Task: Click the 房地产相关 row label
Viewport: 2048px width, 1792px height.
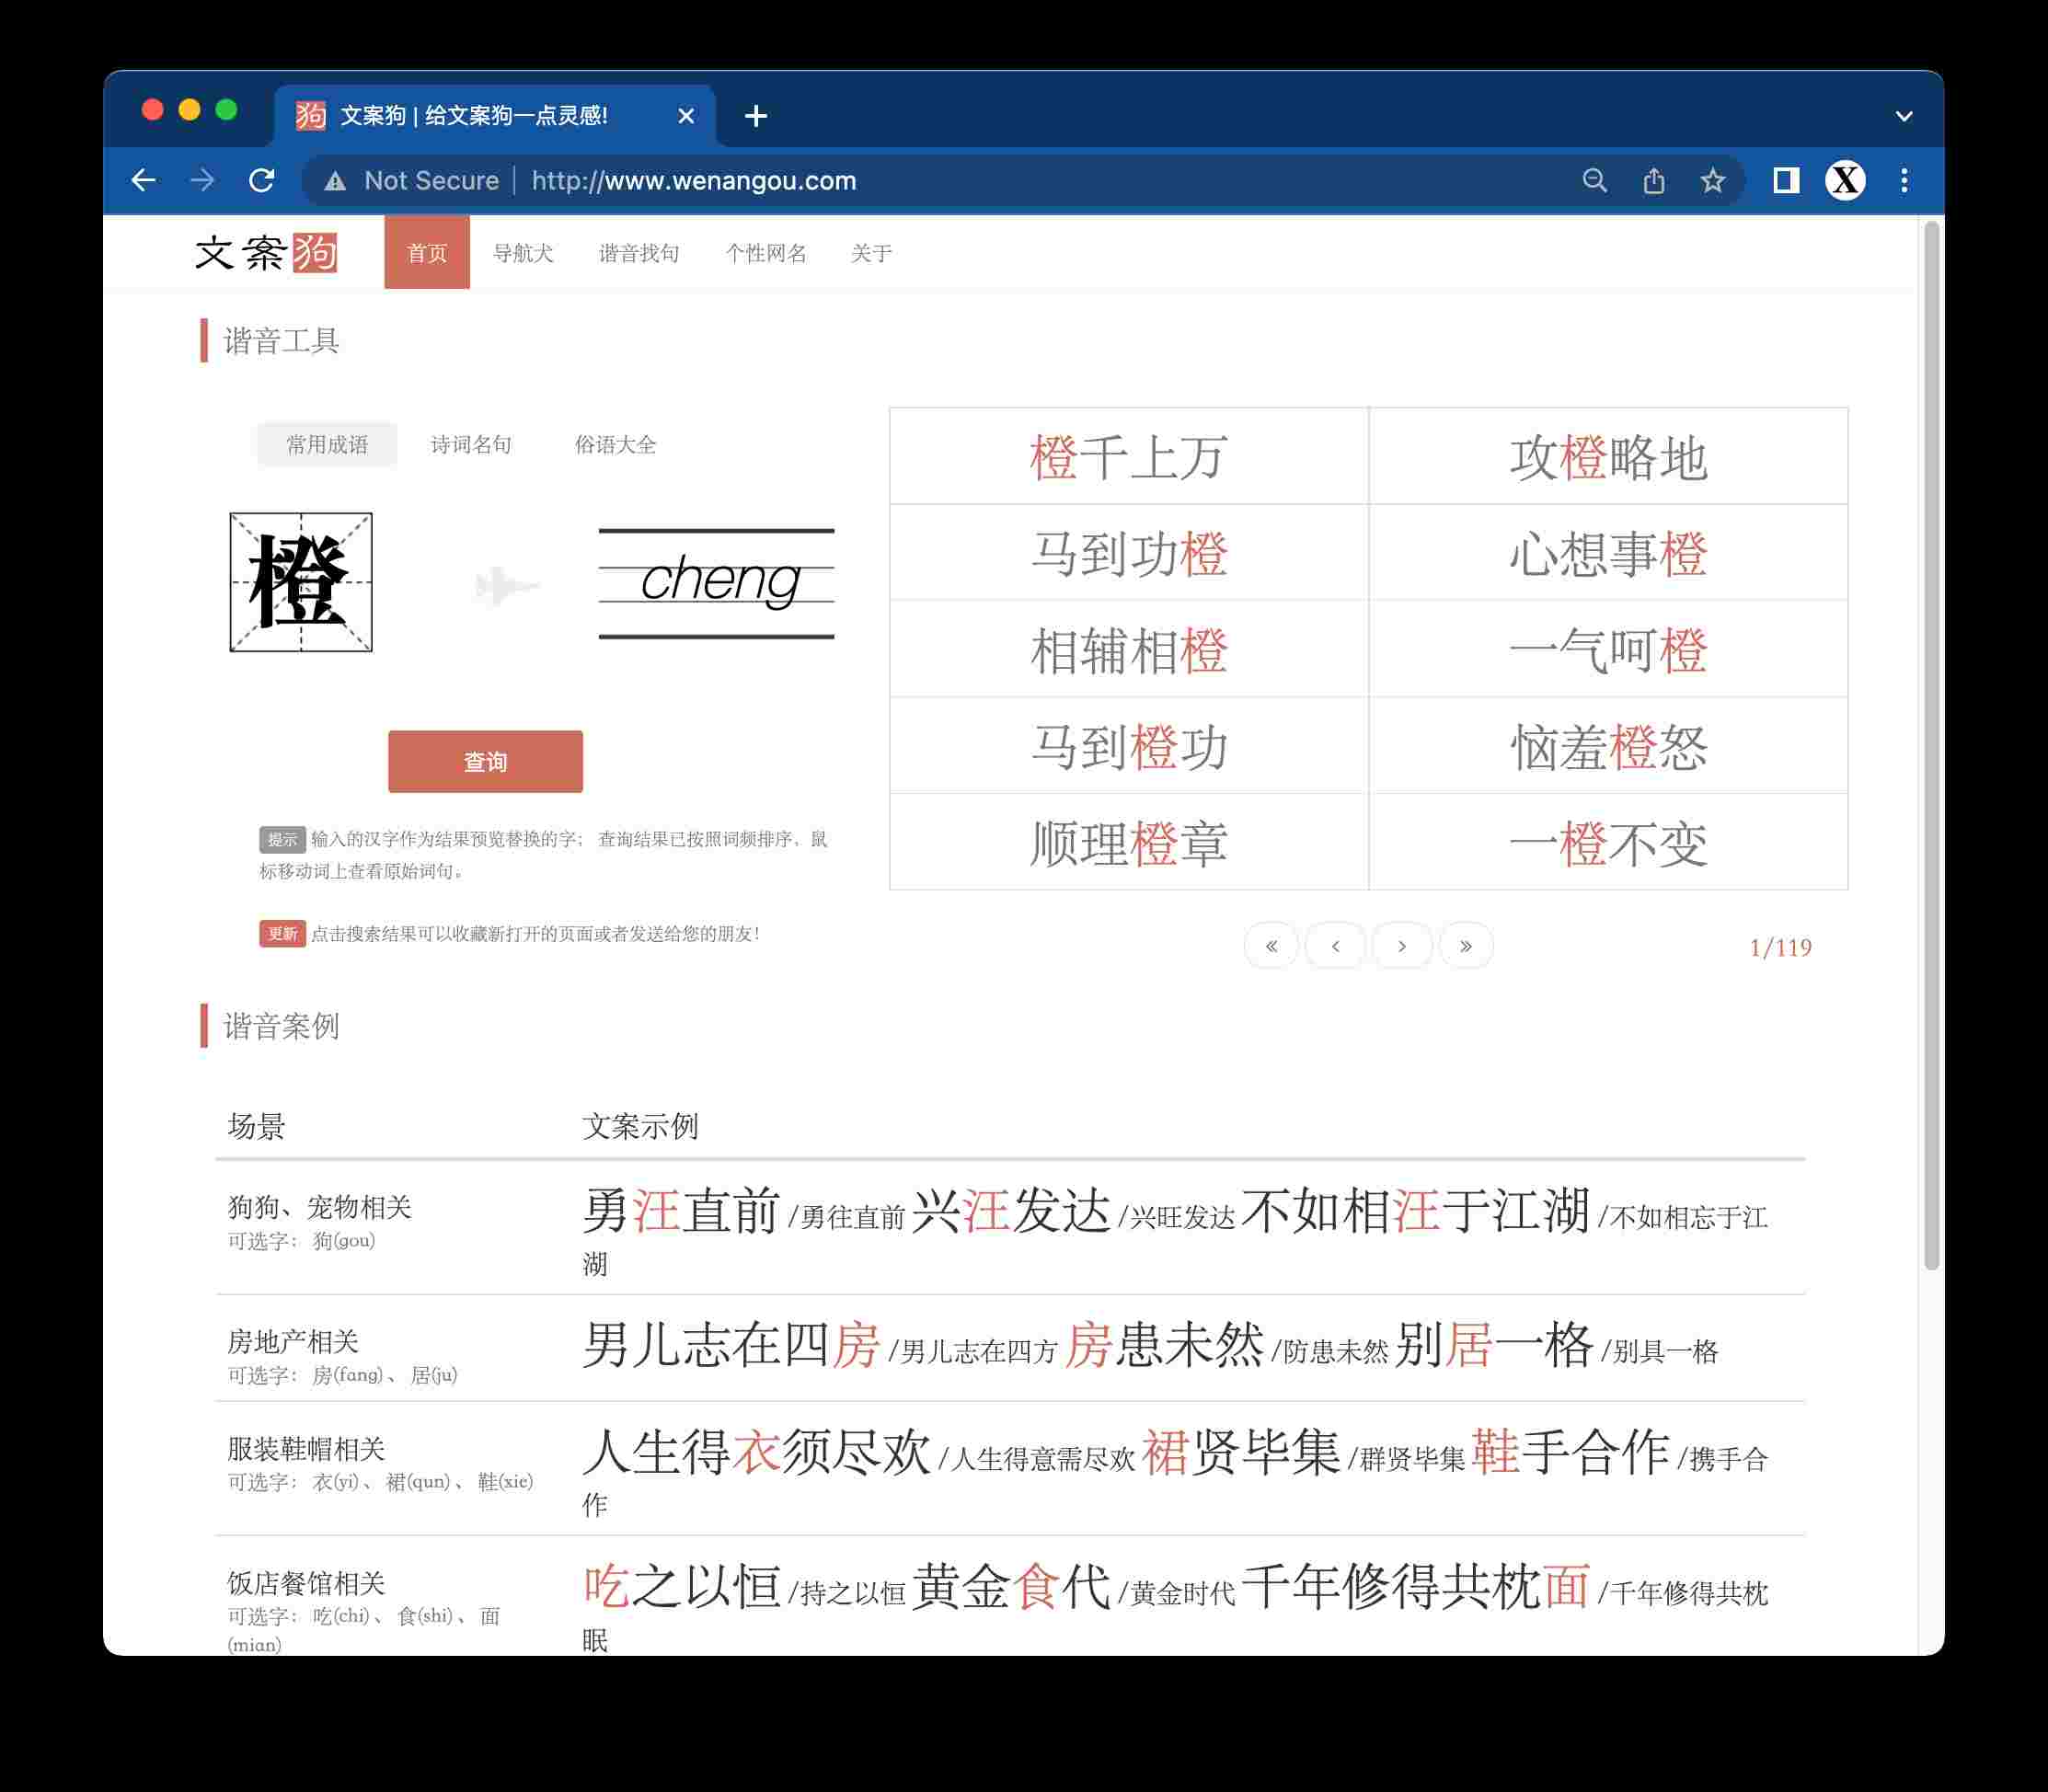Action: point(293,1341)
